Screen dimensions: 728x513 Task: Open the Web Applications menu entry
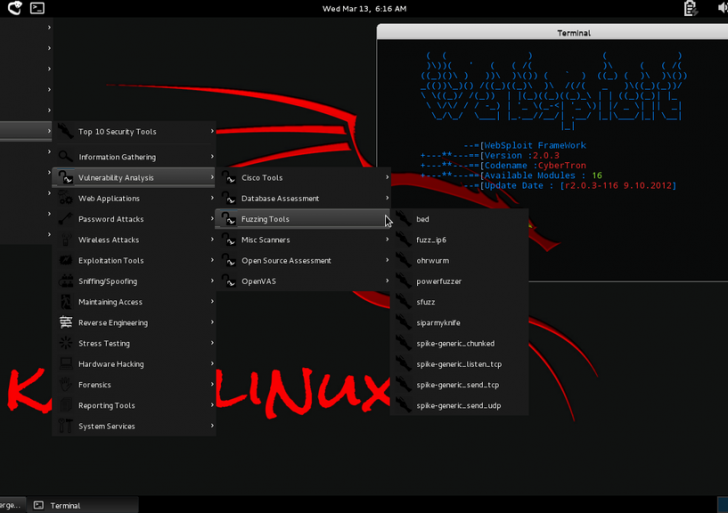click(109, 198)
